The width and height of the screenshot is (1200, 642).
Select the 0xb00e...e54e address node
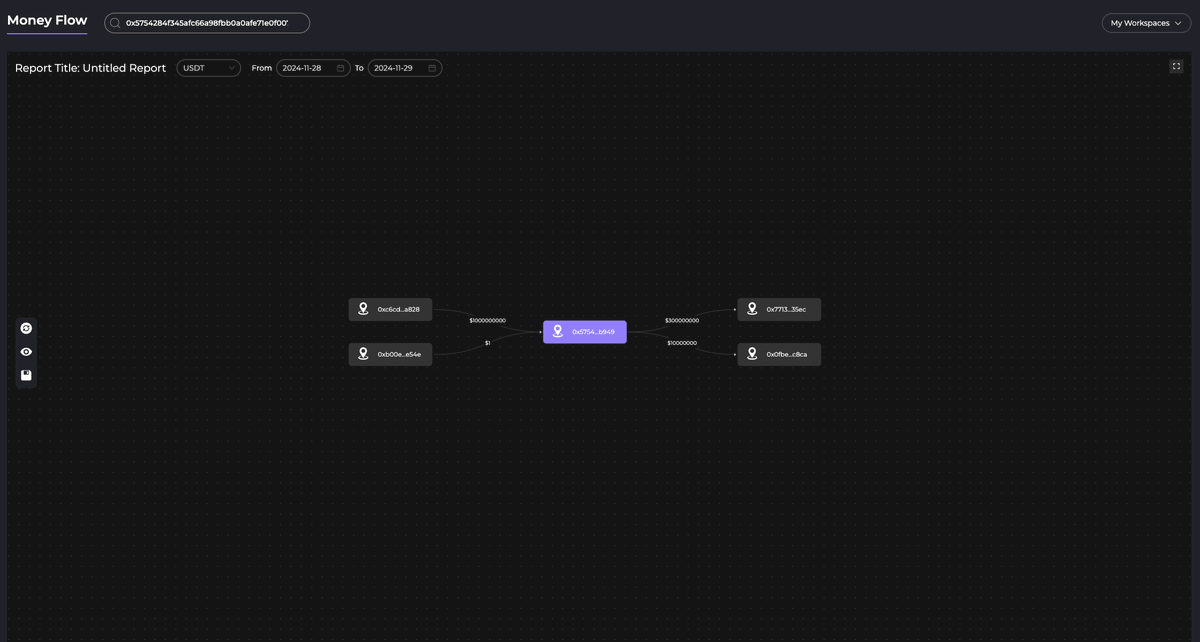[399, 354]
